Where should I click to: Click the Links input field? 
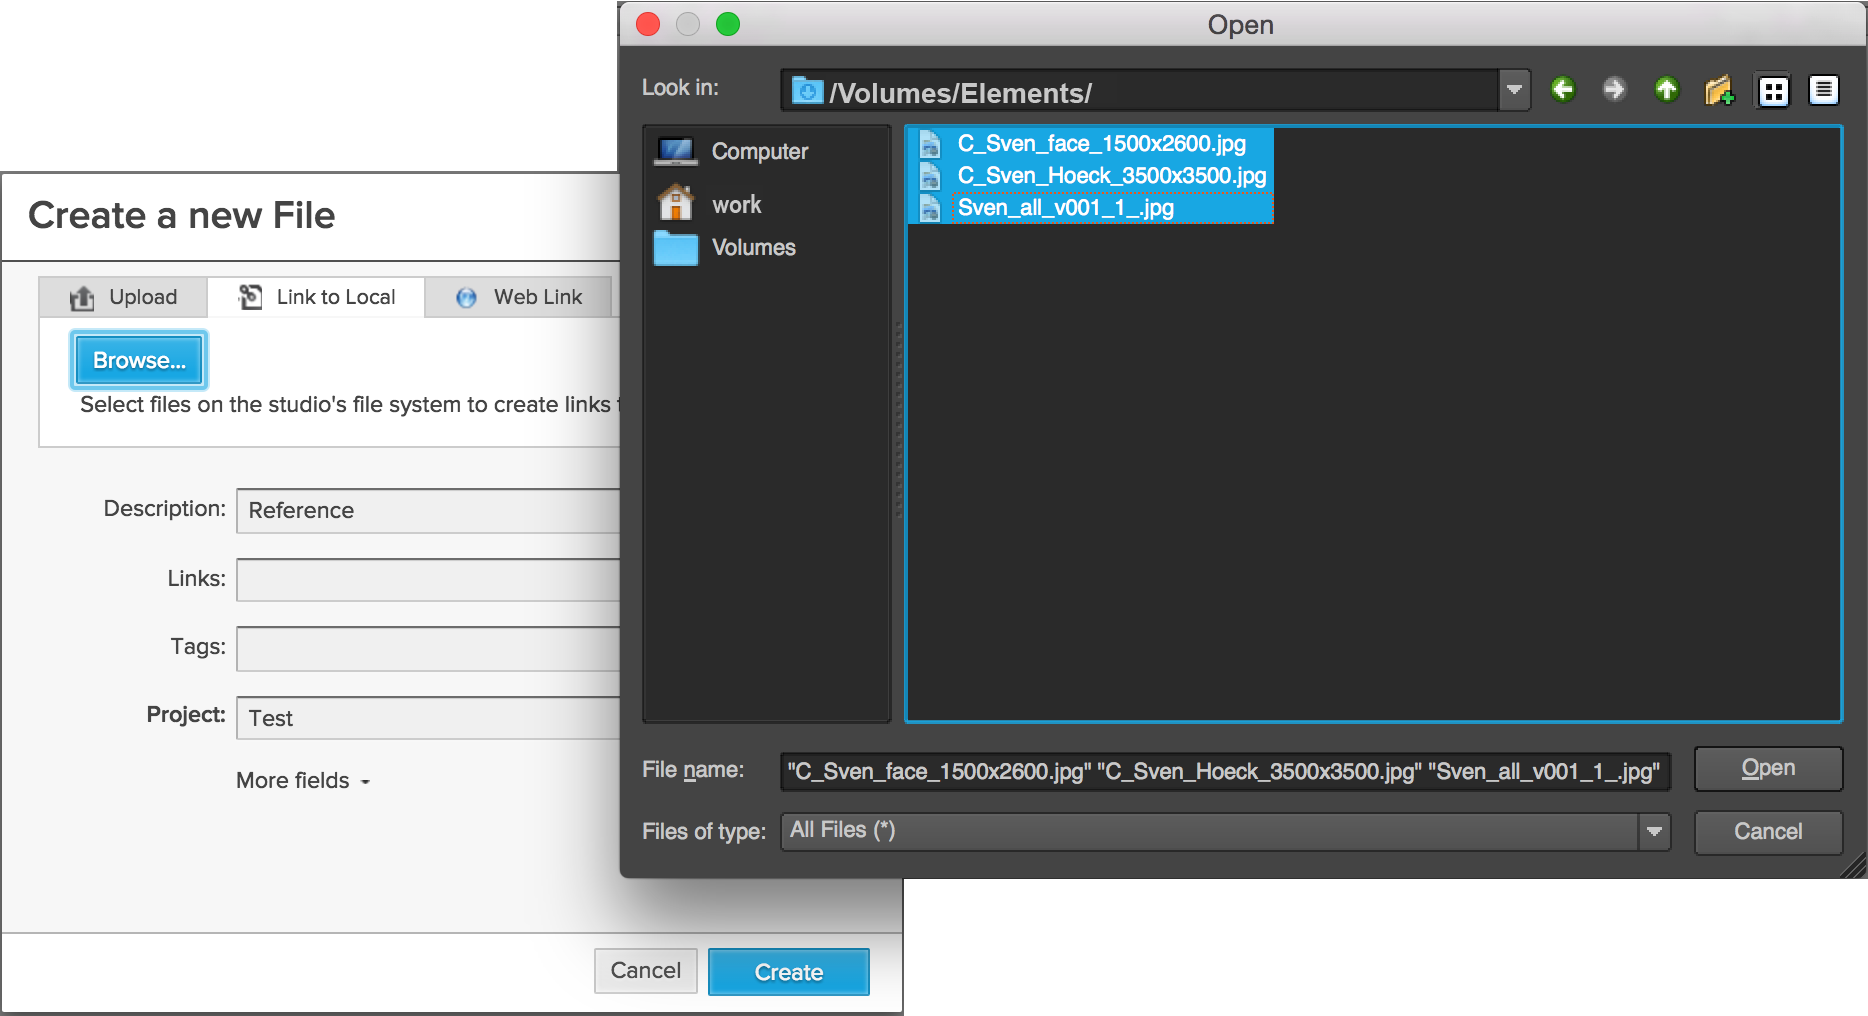pyautogui.click(x=428, y=580)
